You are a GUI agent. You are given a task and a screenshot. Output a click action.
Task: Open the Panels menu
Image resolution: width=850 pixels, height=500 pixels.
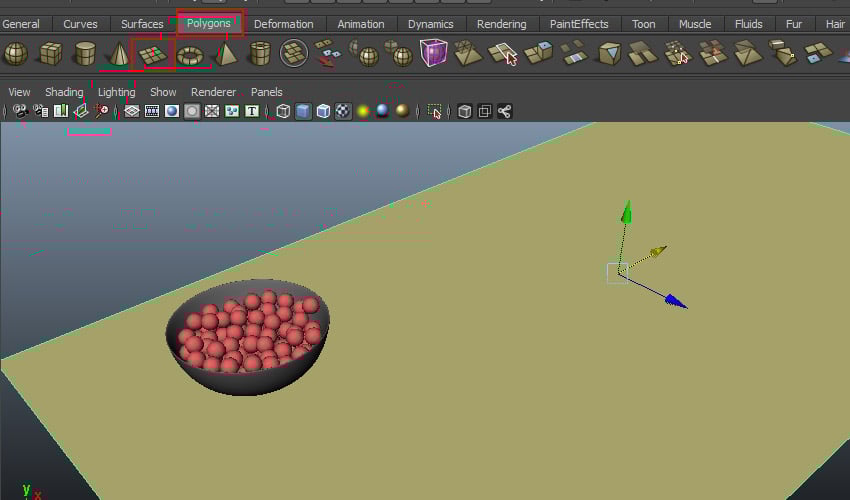pos(266,92)
